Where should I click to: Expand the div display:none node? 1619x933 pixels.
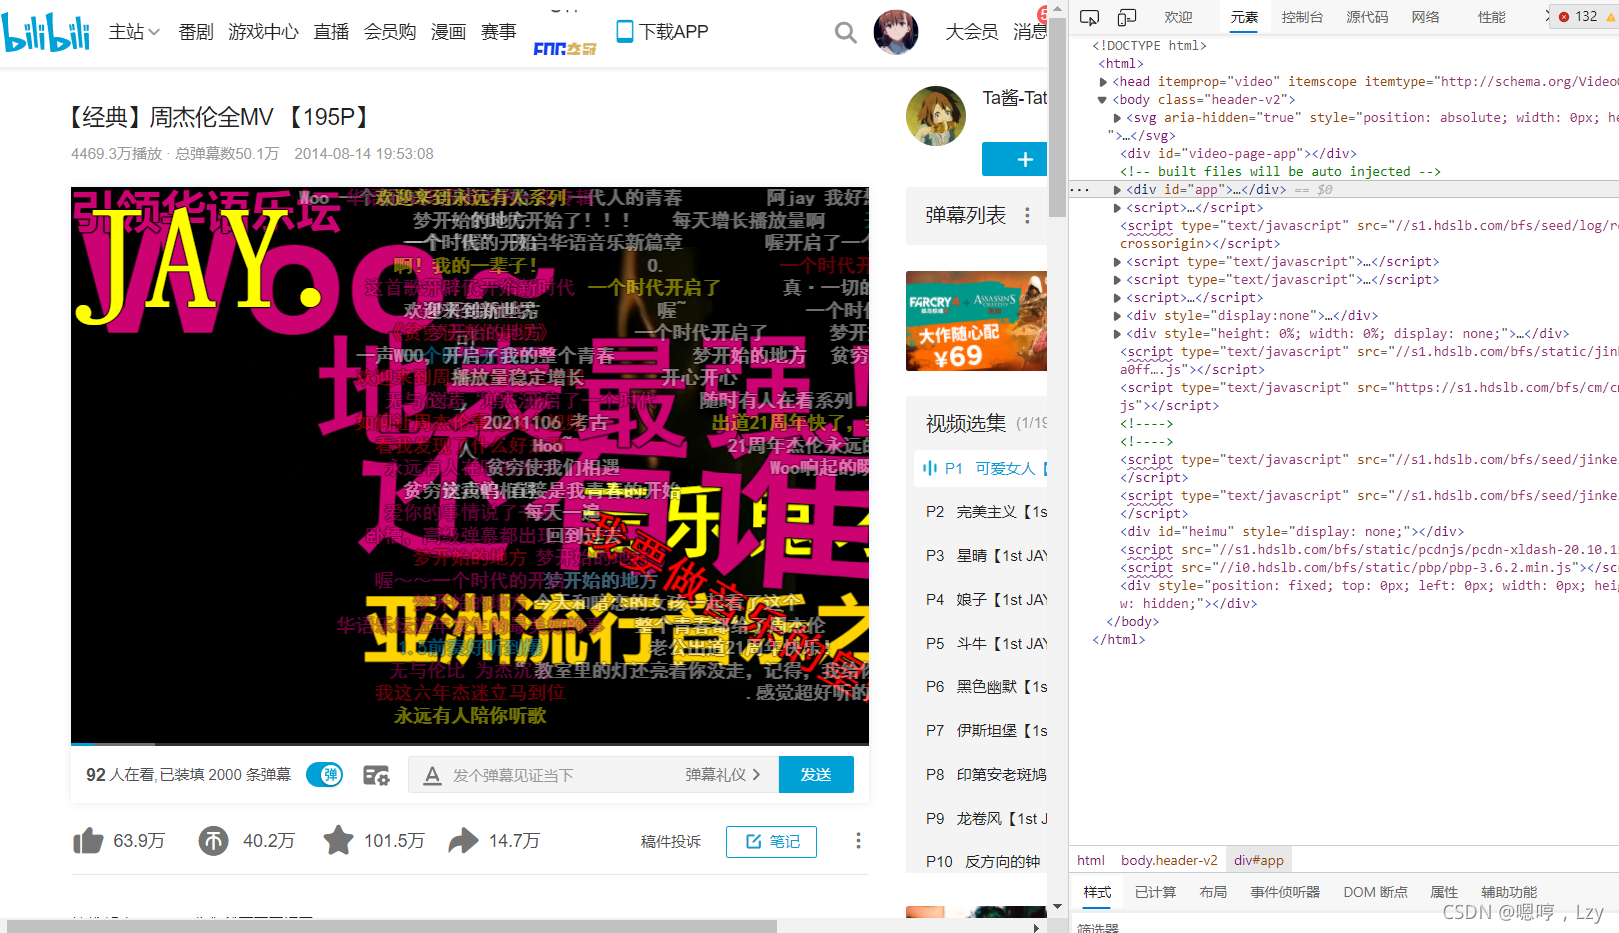[1117, 316]
